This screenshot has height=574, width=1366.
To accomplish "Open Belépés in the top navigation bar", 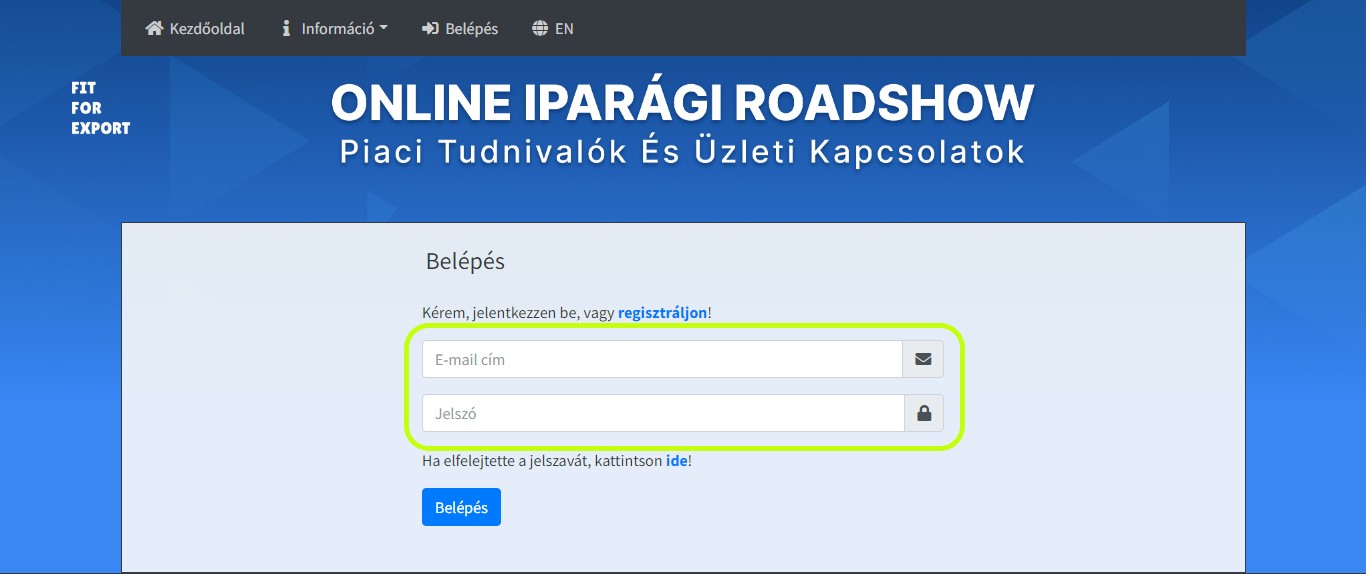I will pos(460,28).
